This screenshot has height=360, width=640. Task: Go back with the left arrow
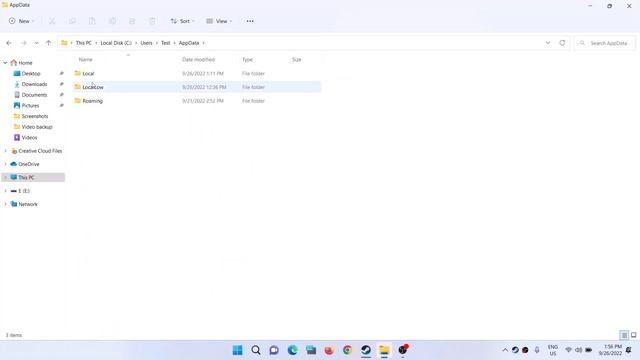9,43
